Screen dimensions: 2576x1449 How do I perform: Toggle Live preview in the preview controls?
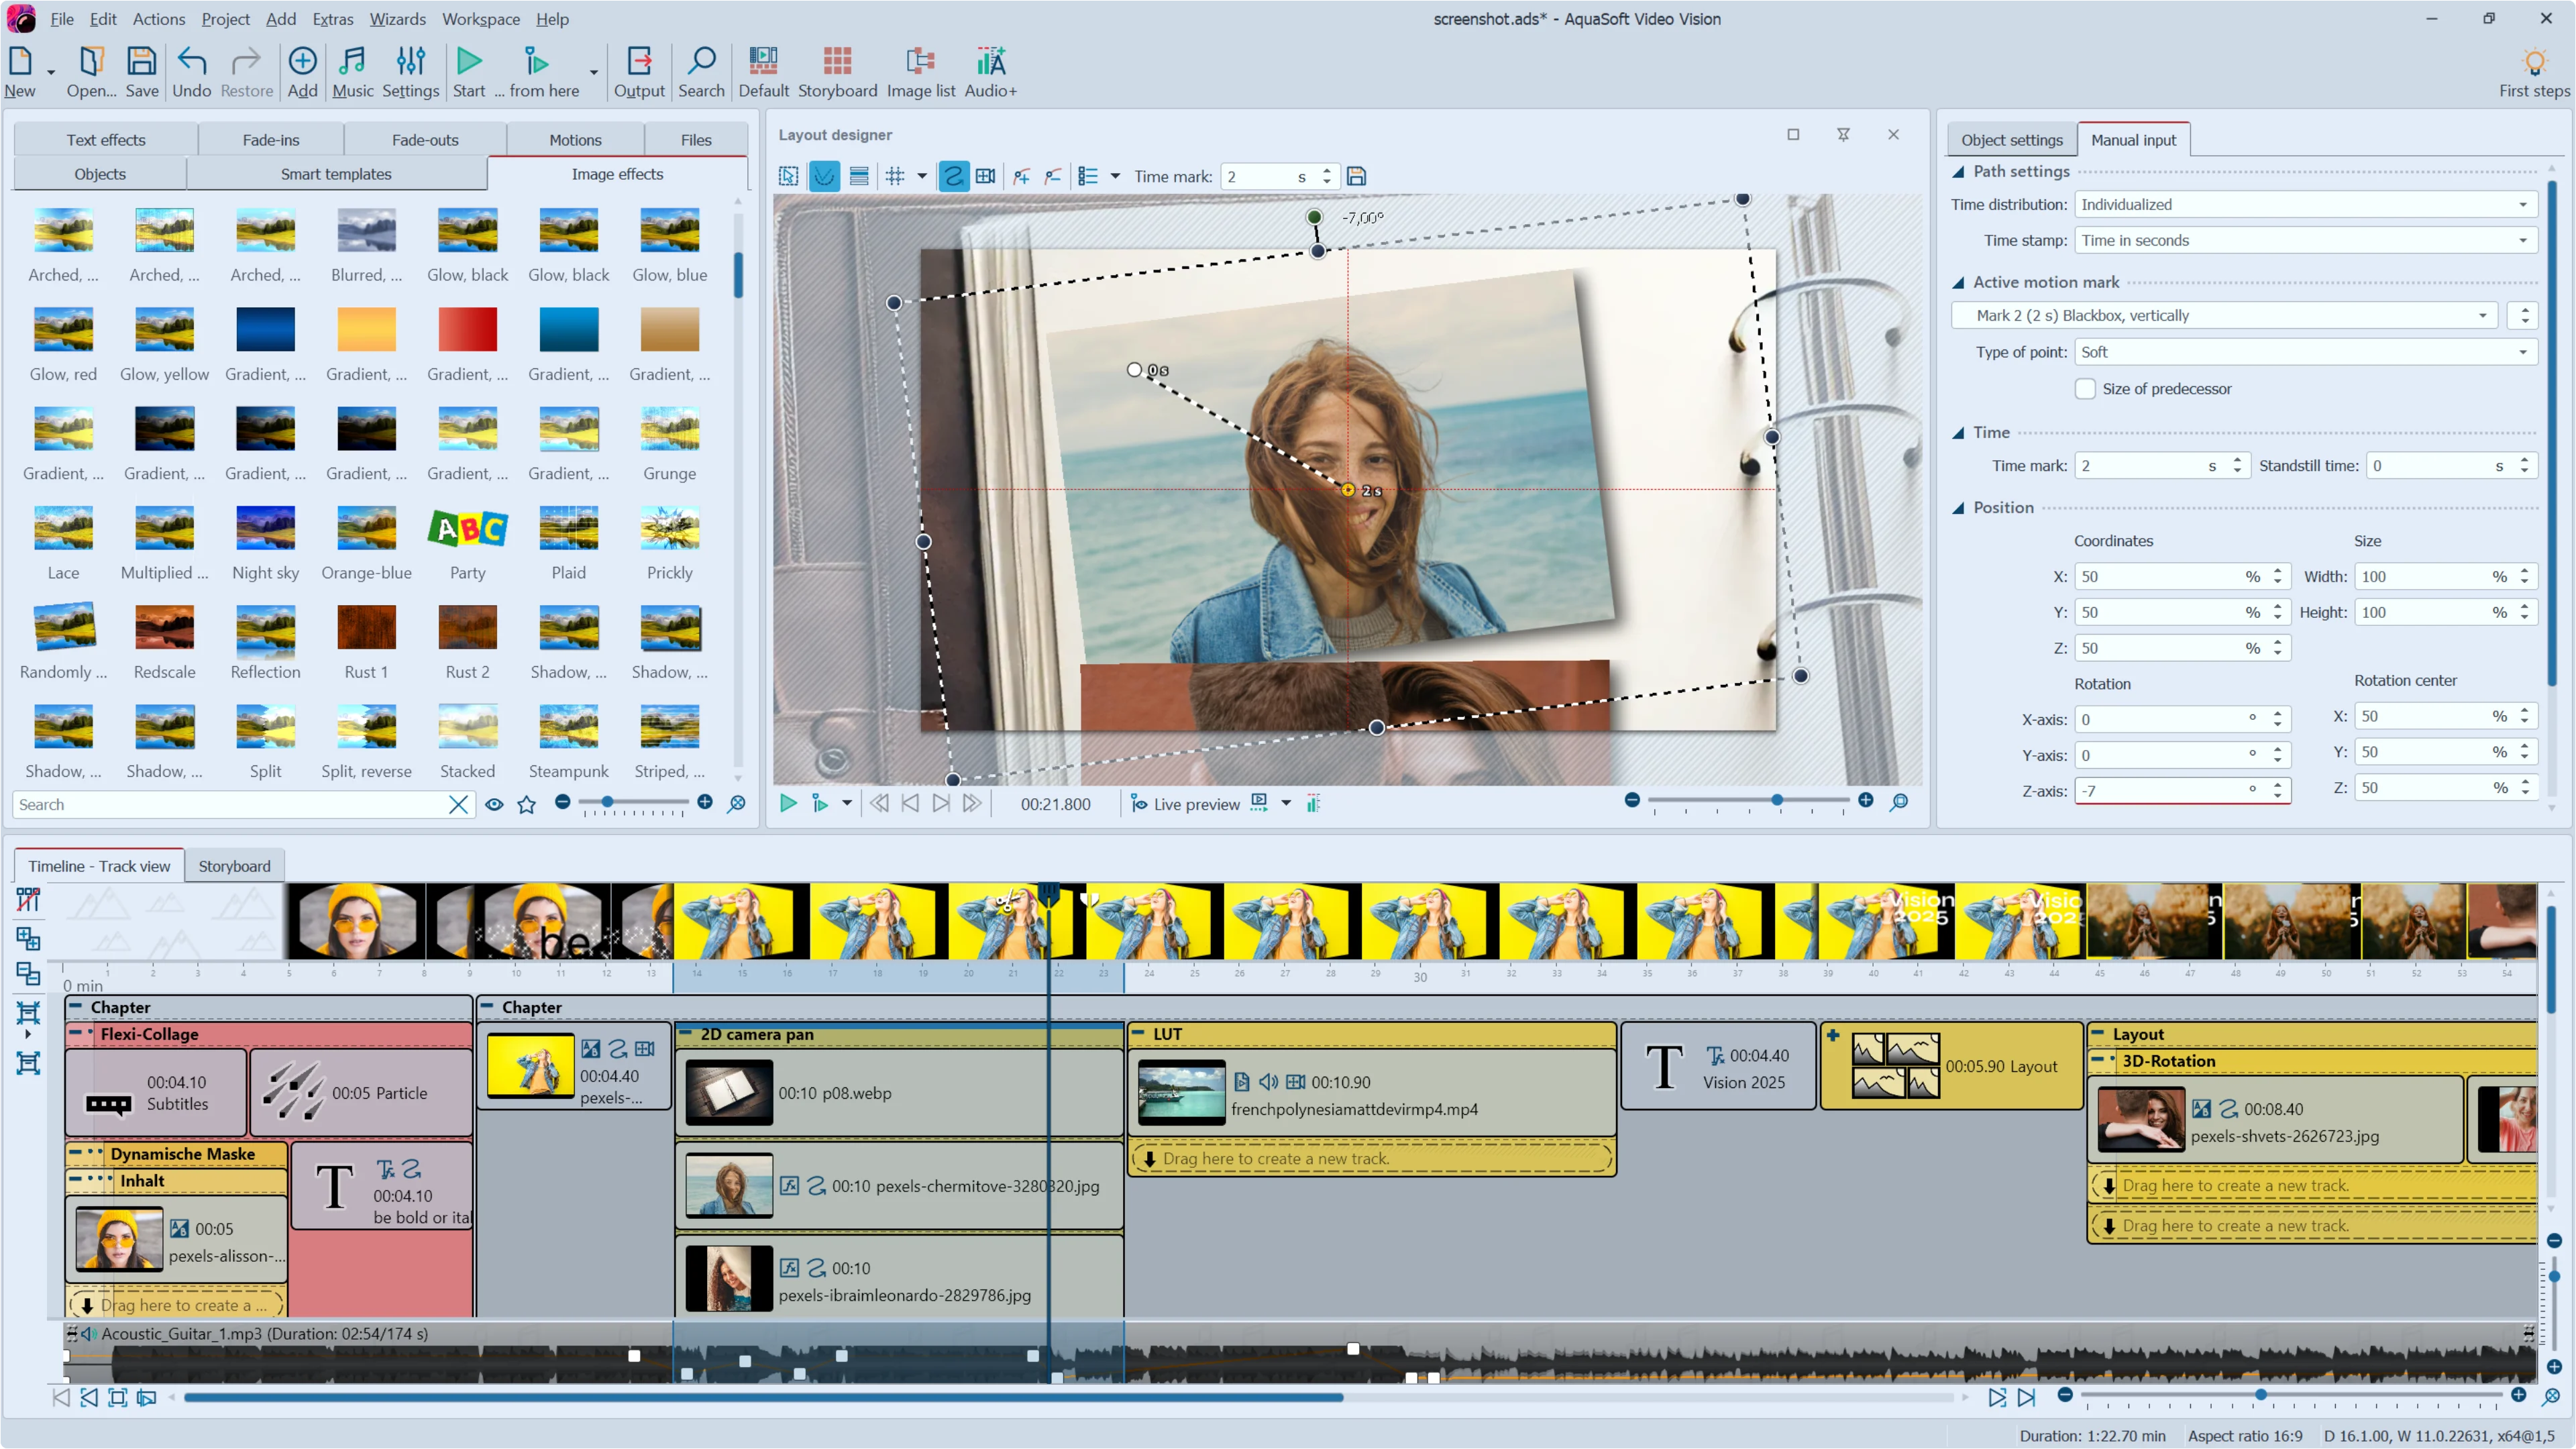(1185, 803)
